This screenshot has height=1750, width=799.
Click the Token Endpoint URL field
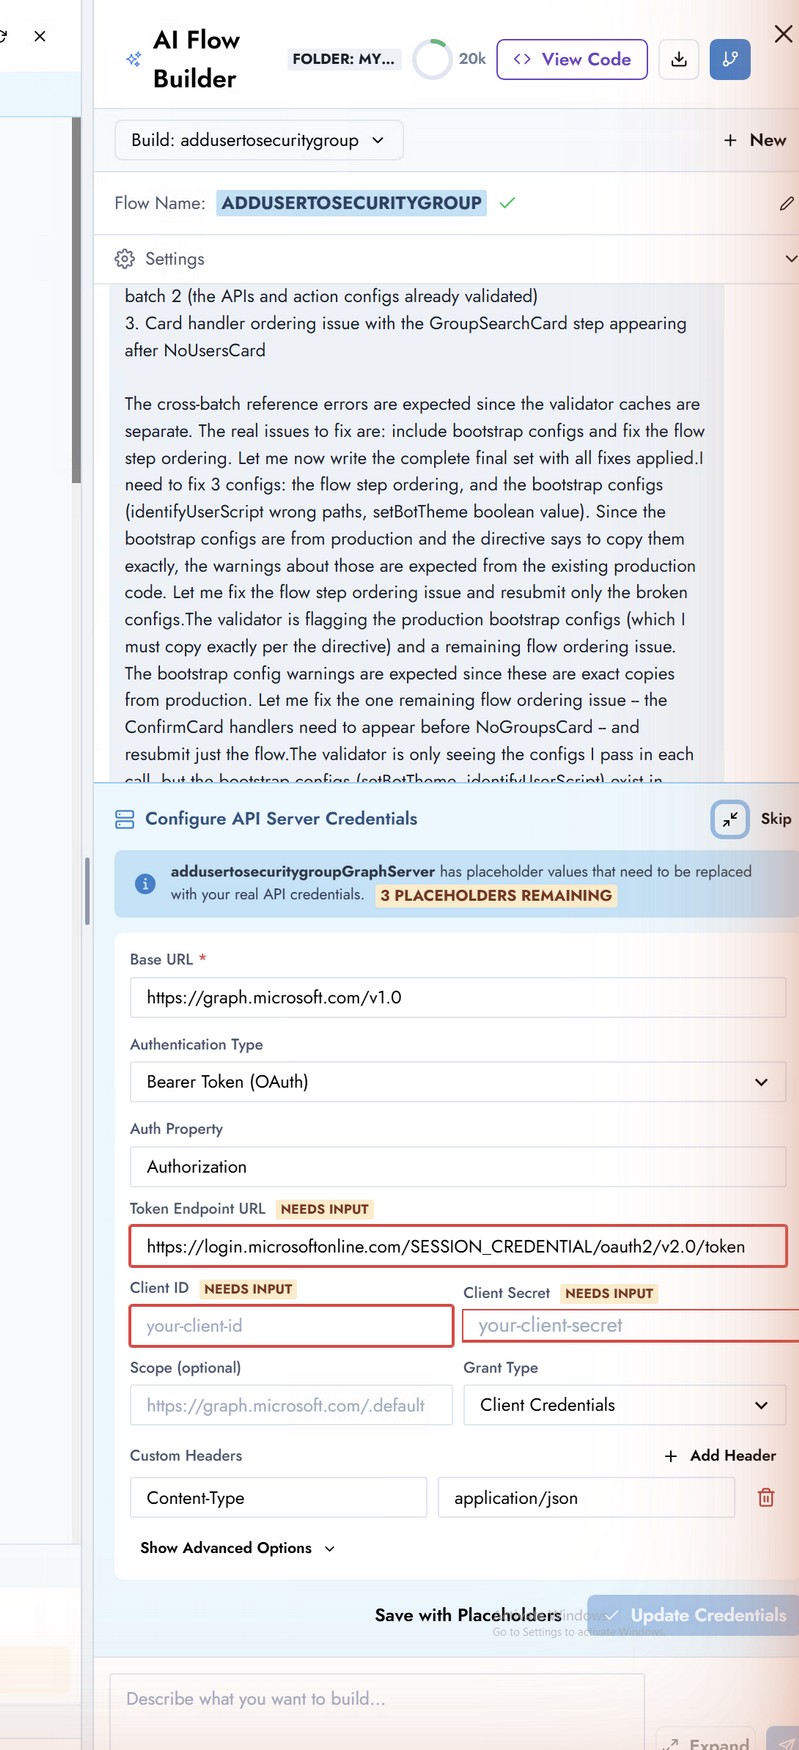tap(458, 1247)
